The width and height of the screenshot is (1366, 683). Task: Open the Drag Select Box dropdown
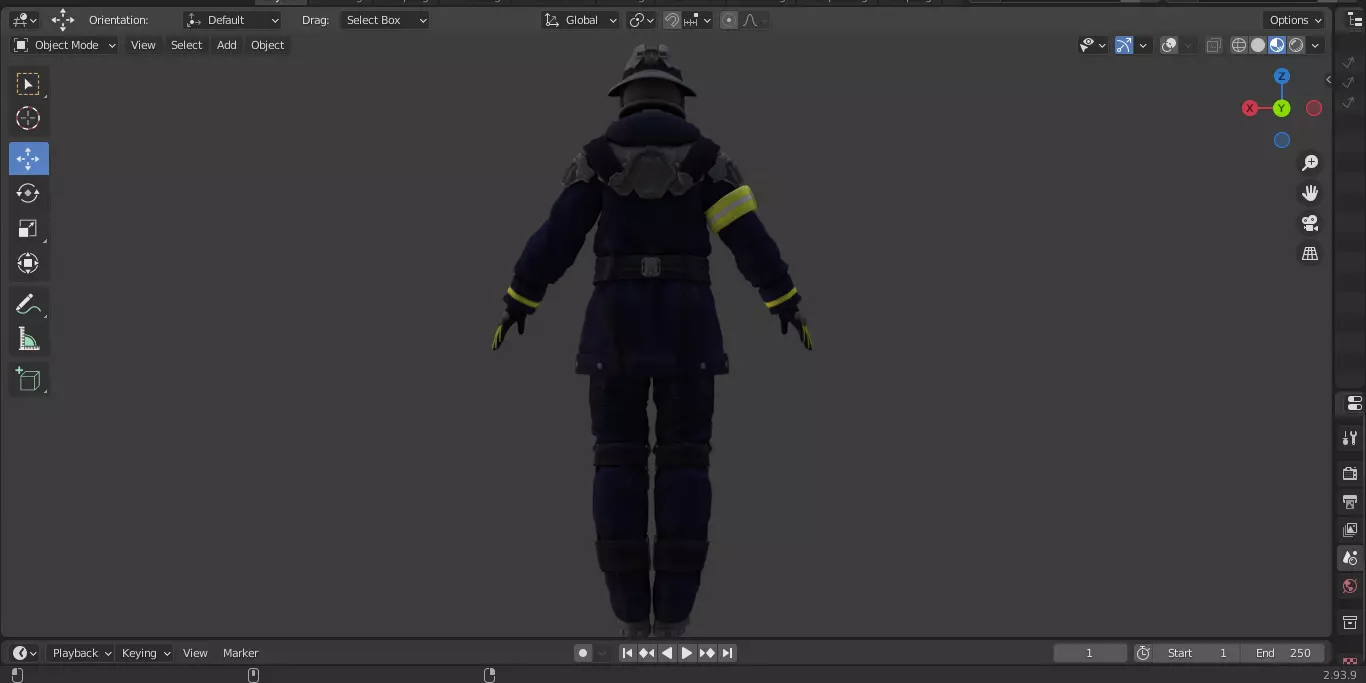point(384,20)
